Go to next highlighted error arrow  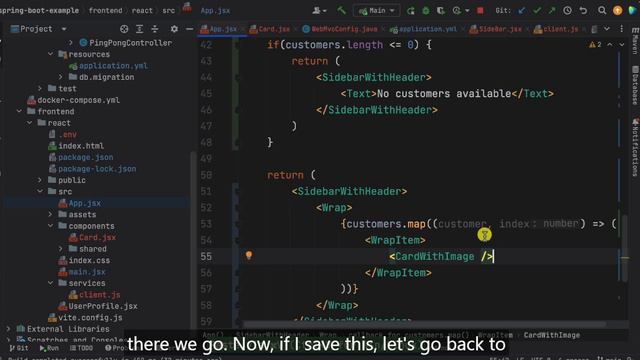pyautogui.click(x=621, y=44)
